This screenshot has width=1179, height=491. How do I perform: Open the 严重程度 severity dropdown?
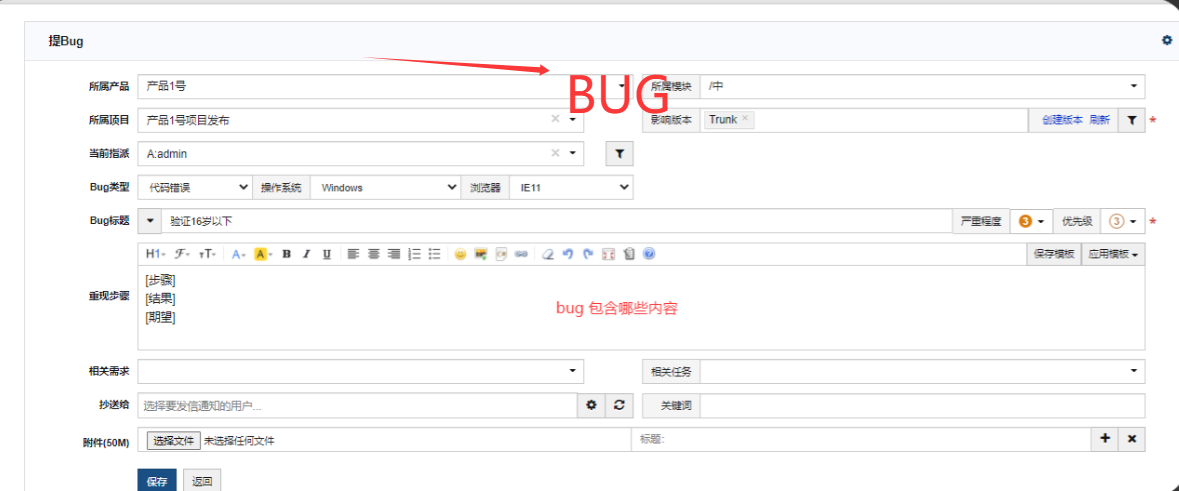pyautogui.click(x=1031, y=221)
